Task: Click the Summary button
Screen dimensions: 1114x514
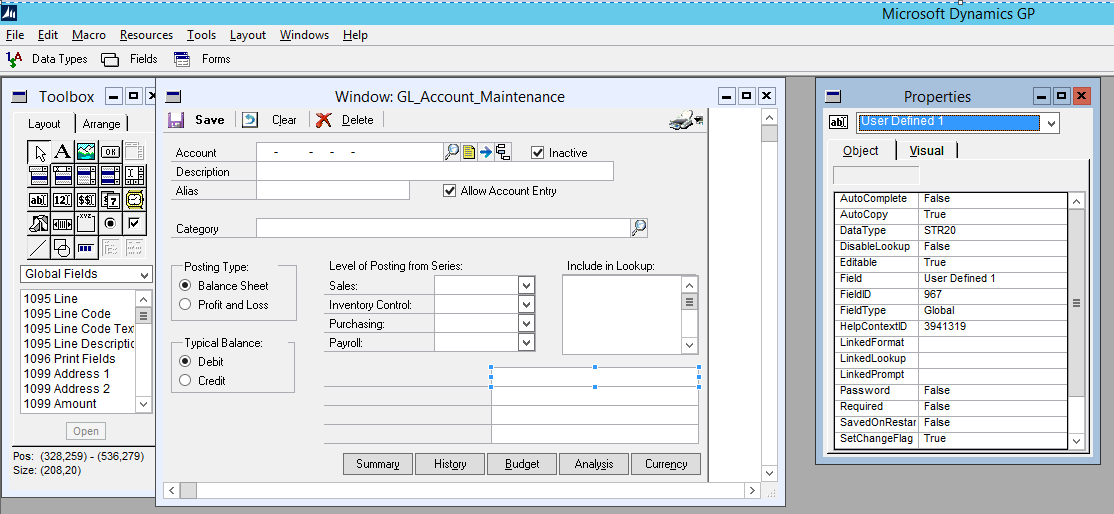Action: (378, 464)
